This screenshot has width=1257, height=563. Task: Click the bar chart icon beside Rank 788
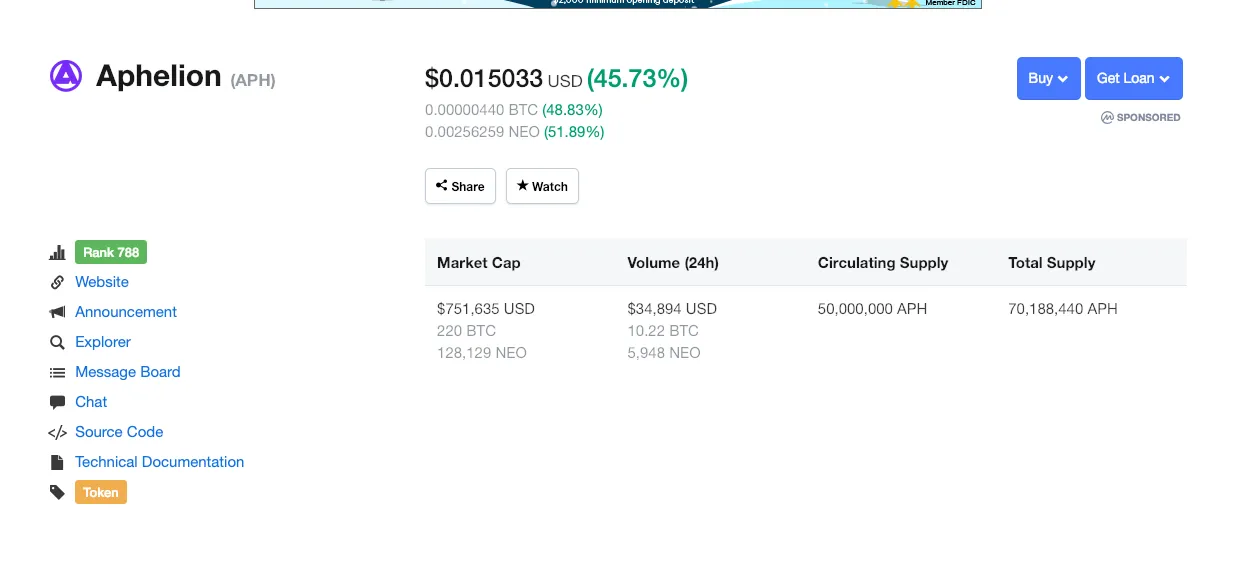click(x=57, y=253)
